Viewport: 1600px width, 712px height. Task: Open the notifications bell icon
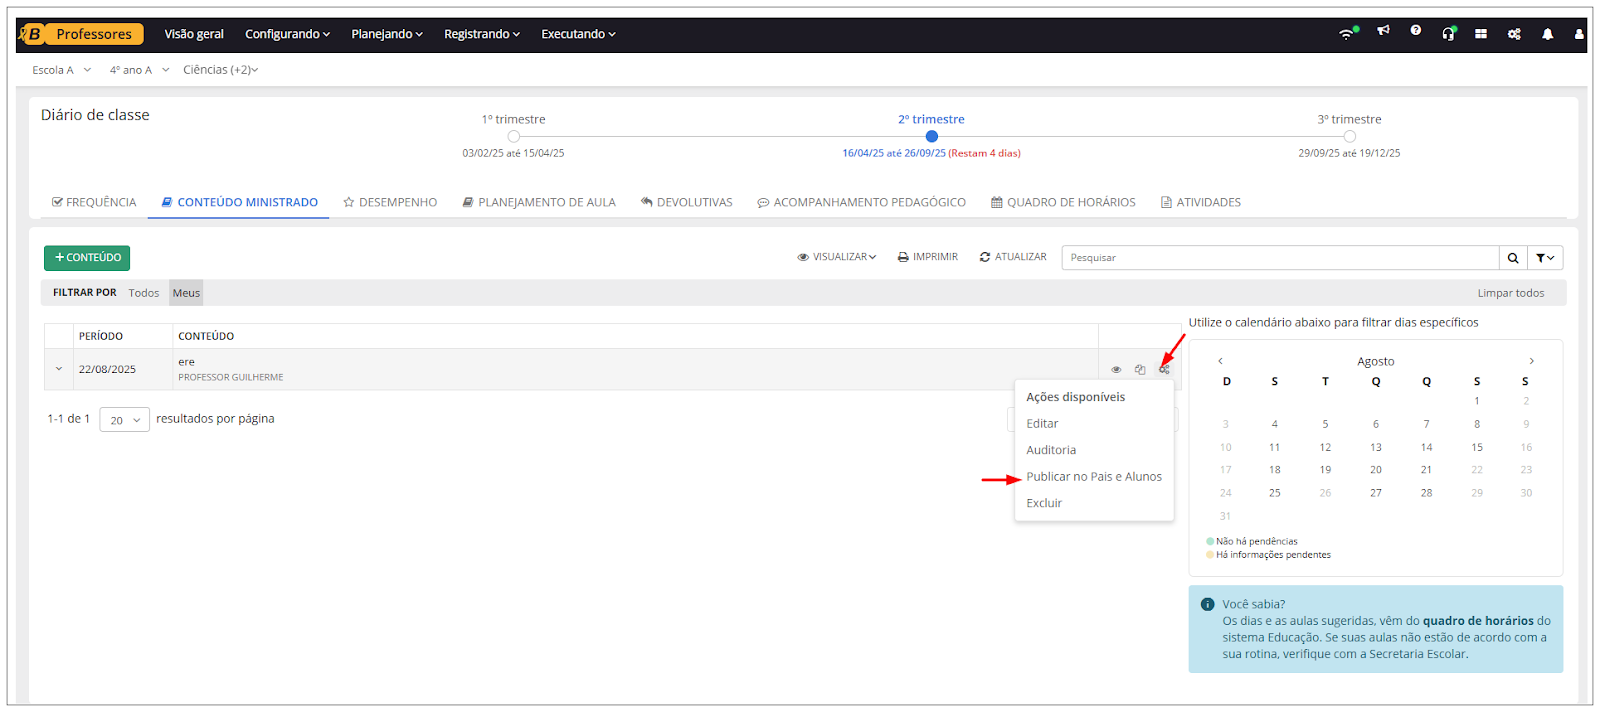(1547, 34)
